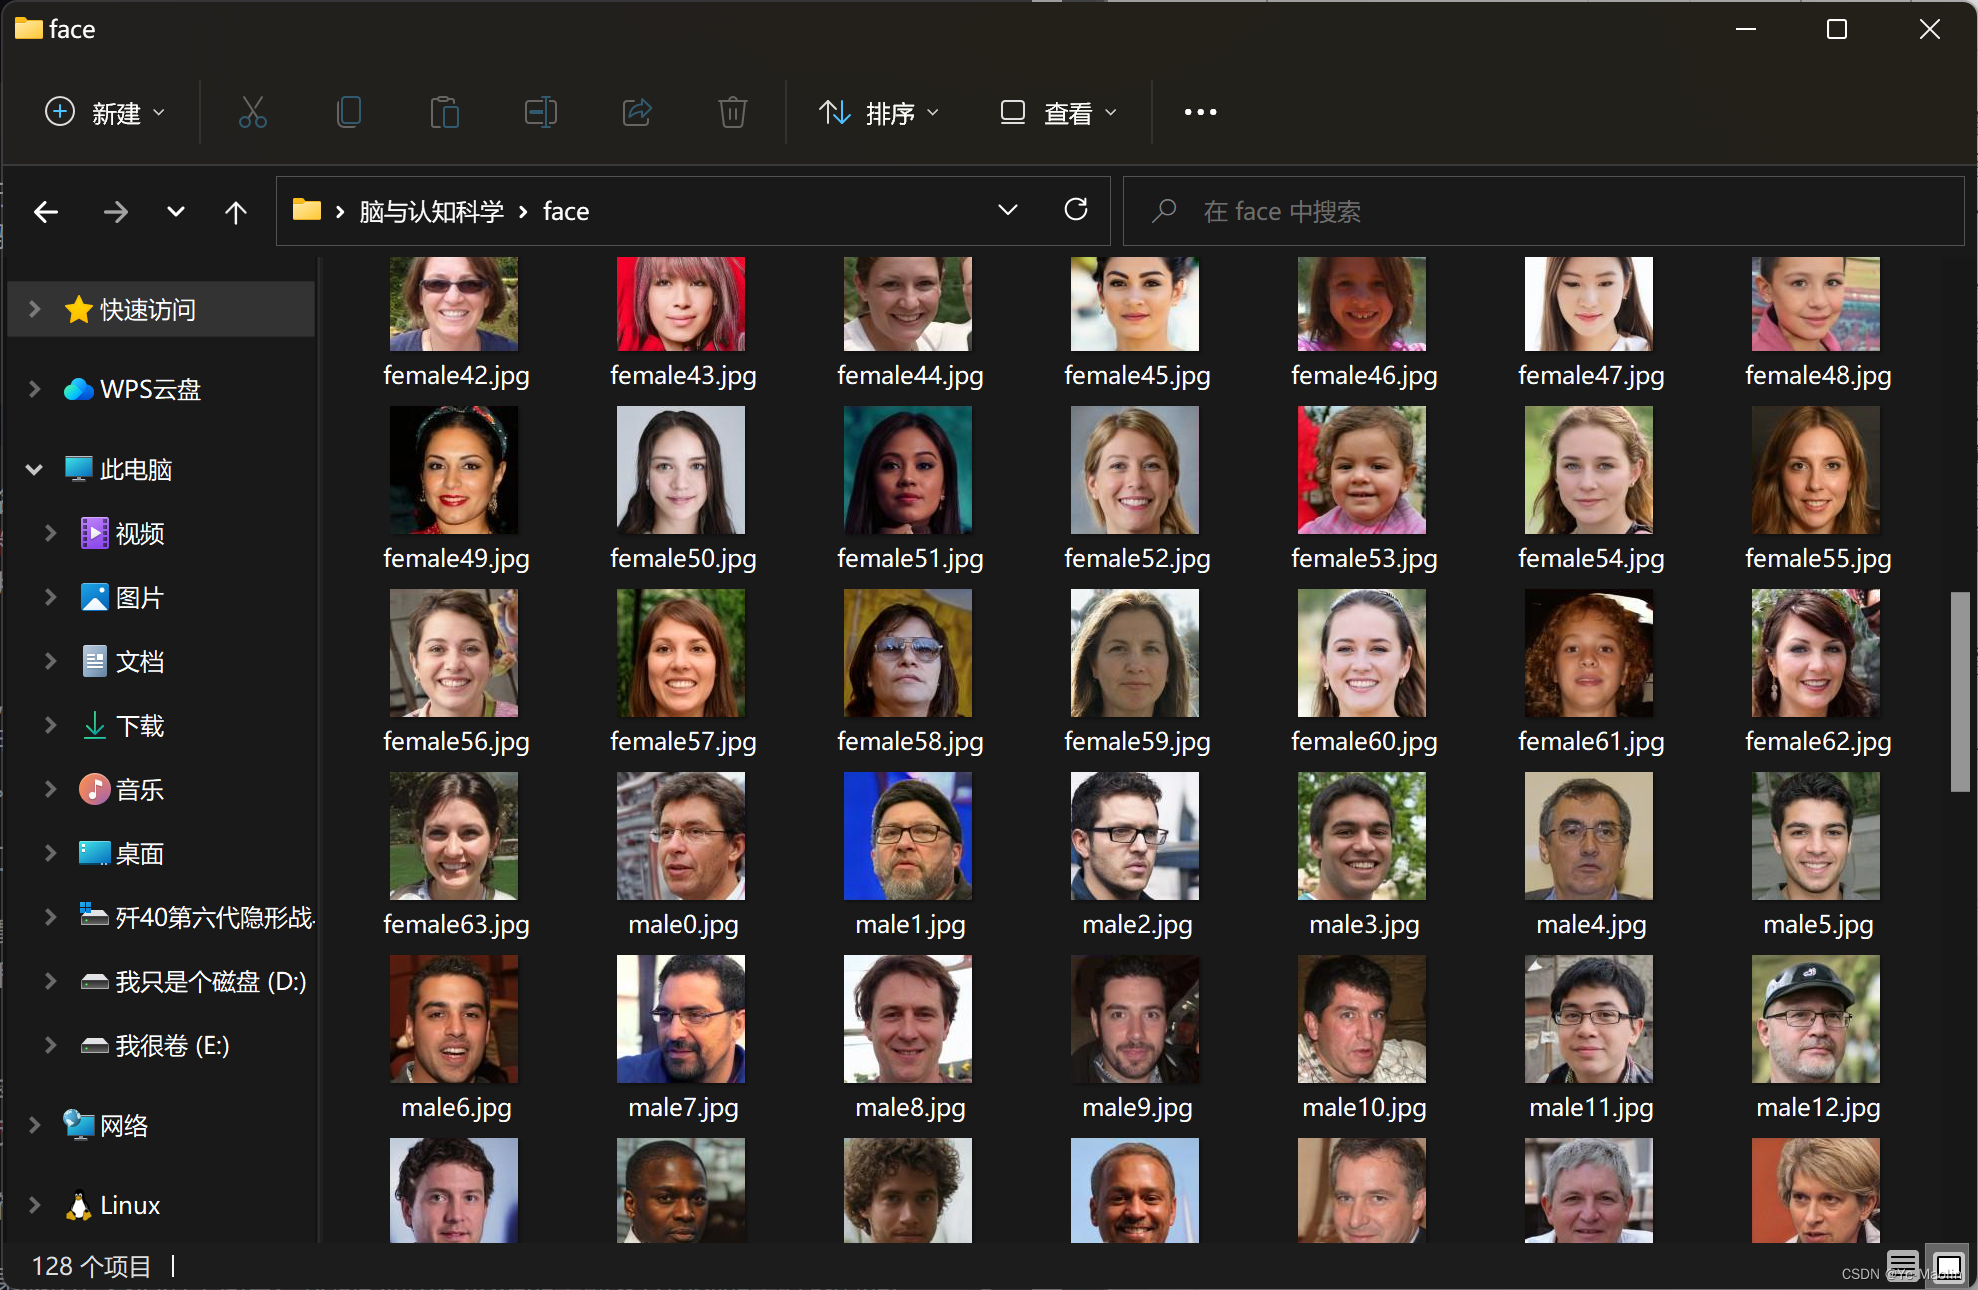This screenshot has width=1978, height=1290.
Task: Refresh the face folder view
Action: 1076,210
